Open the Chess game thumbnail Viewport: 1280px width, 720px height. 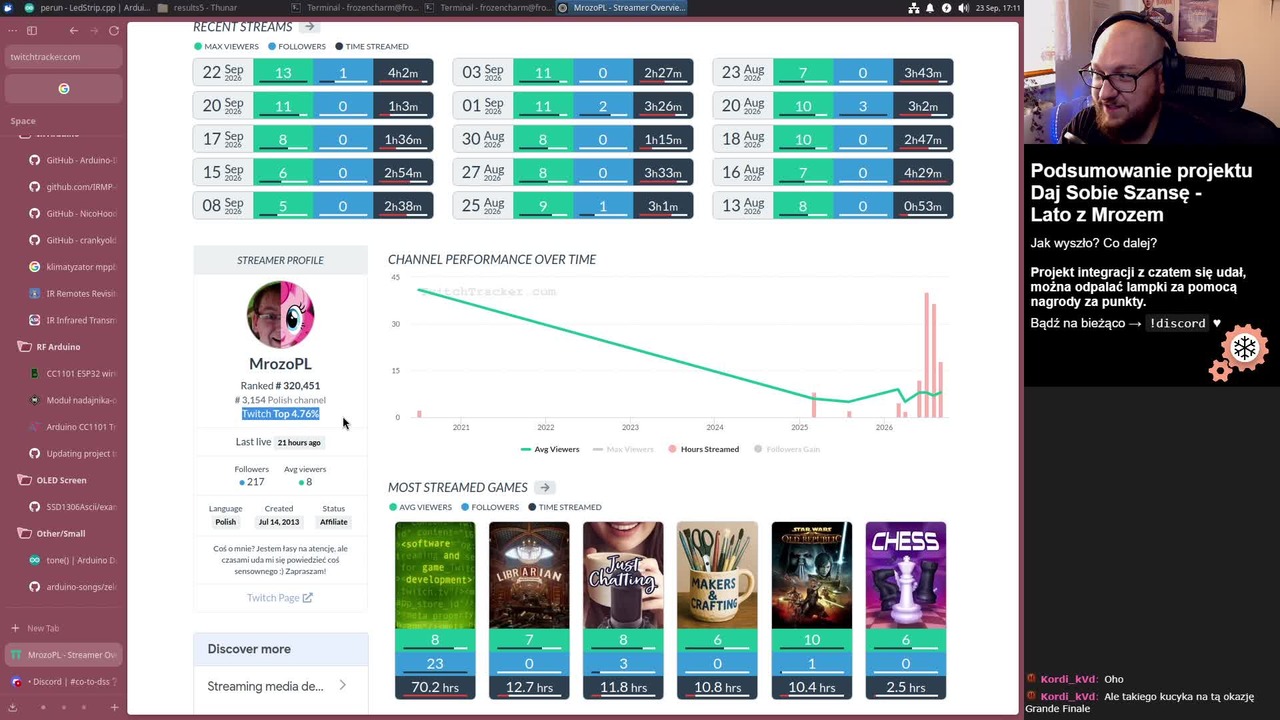tap(905, 575)
